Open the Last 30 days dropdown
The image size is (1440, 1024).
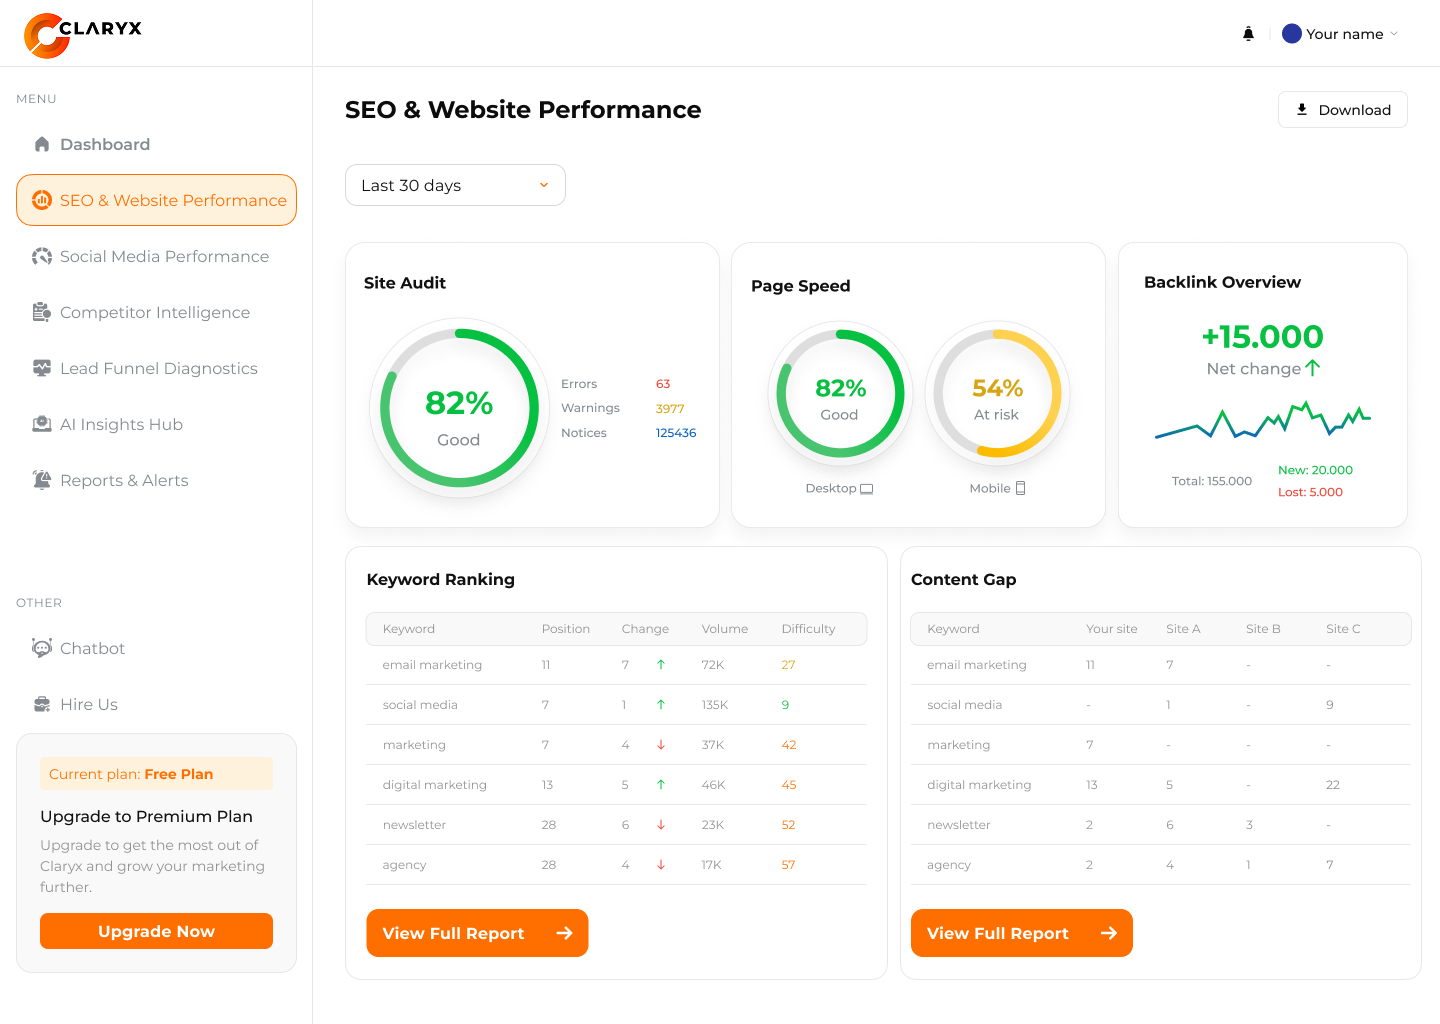click(x=455, y=185)
